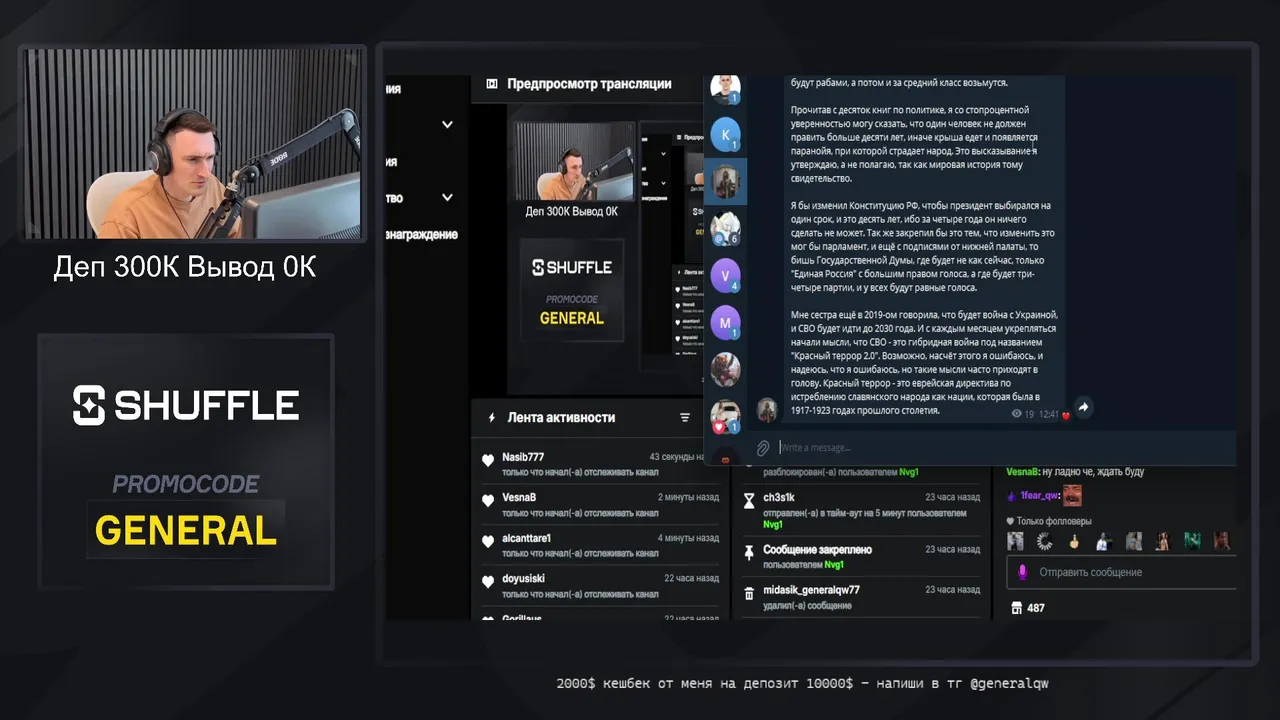Image resolution: width=1280 pixels, height=720 pixels.
Task: Click the Предпросмотр трансляции heading
Action: [x=589, y=84]
